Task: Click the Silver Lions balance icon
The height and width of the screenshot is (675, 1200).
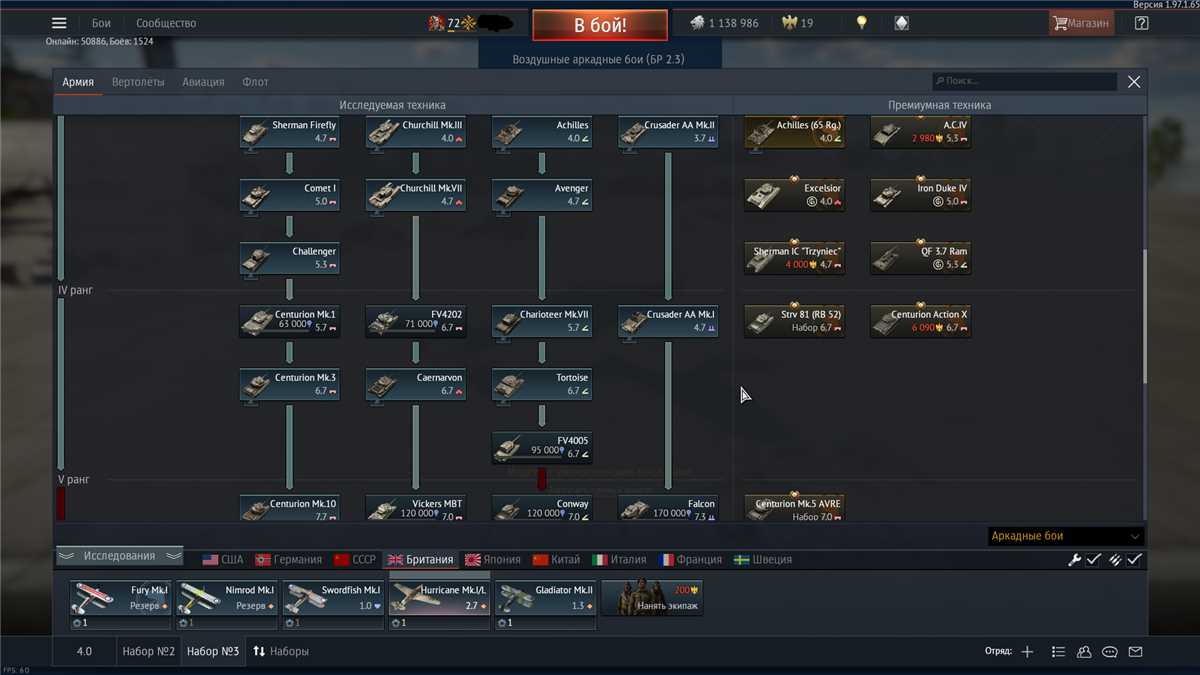Action: click(697, 23)
